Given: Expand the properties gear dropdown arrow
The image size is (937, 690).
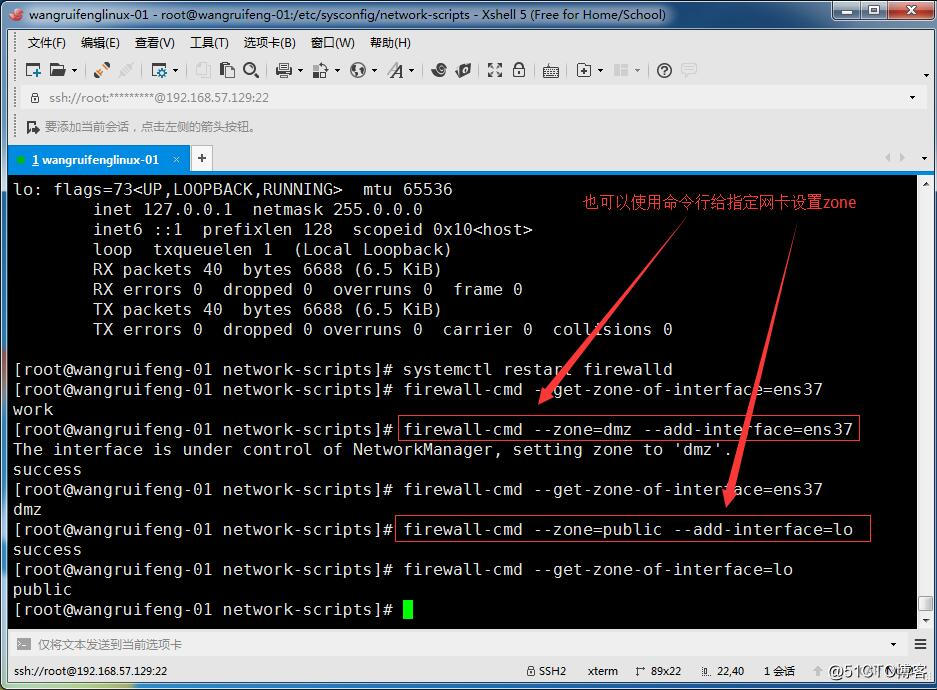Looking at the screenshot, I should 176,71.
